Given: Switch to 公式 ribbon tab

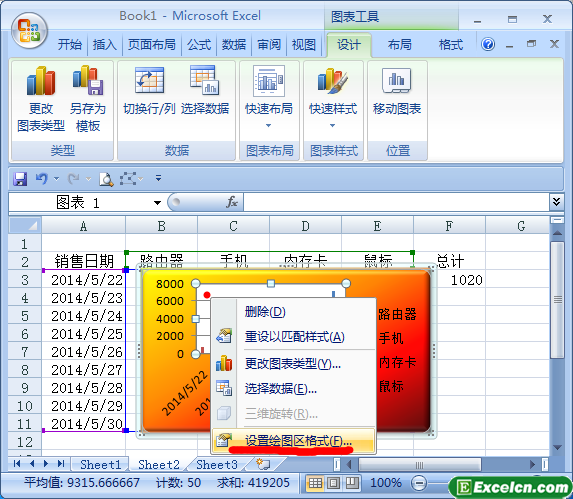Looking at the screenshot, I should [199, 45].
